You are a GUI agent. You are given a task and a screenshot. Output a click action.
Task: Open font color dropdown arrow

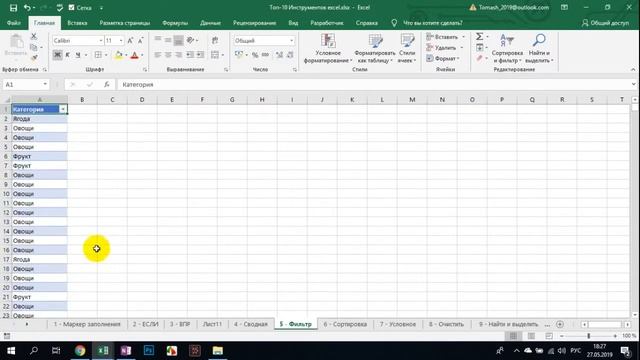tap(142, 55)
